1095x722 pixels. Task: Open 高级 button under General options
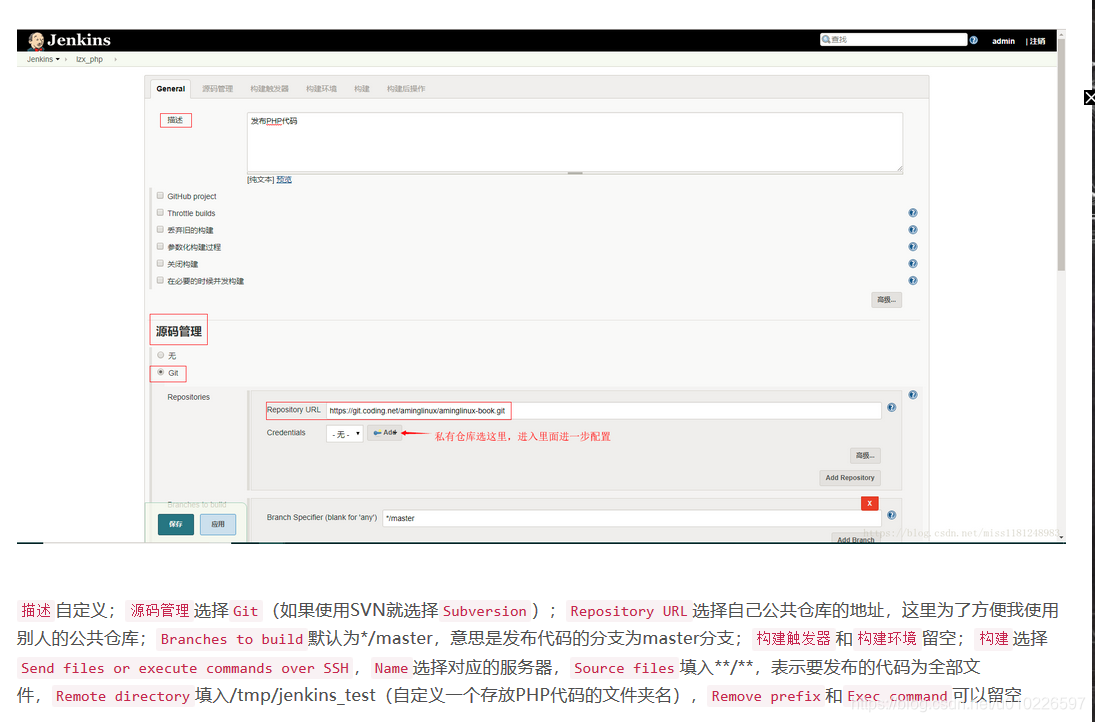coord(886,300)
